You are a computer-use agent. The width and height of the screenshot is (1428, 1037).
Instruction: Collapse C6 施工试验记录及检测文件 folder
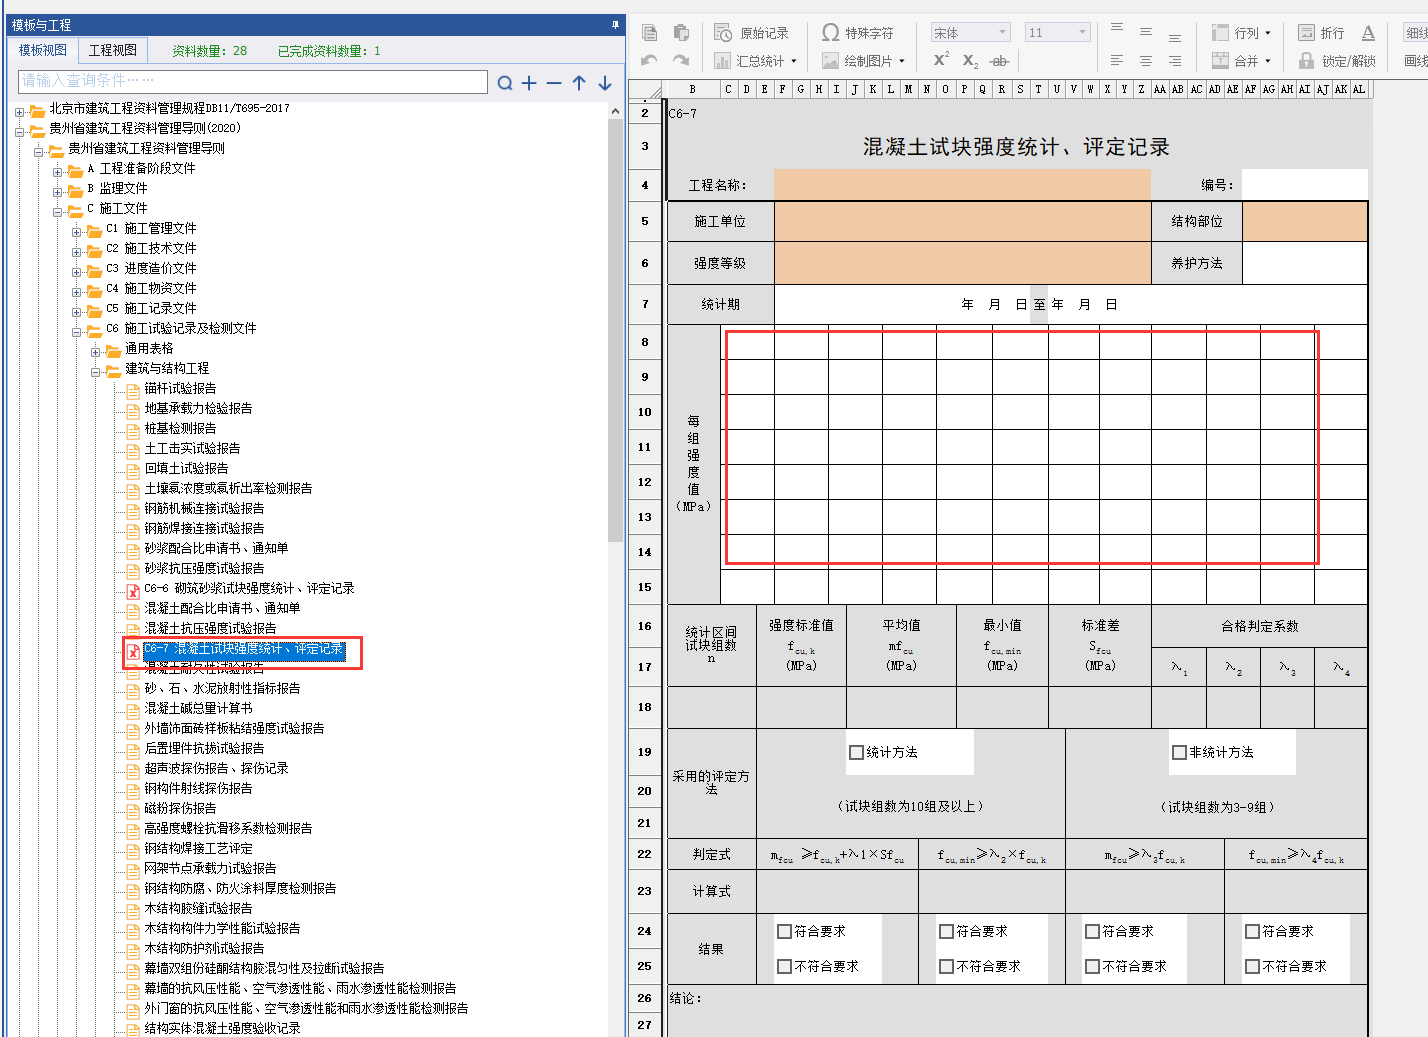pyautogui.click(x=76, y=331)
